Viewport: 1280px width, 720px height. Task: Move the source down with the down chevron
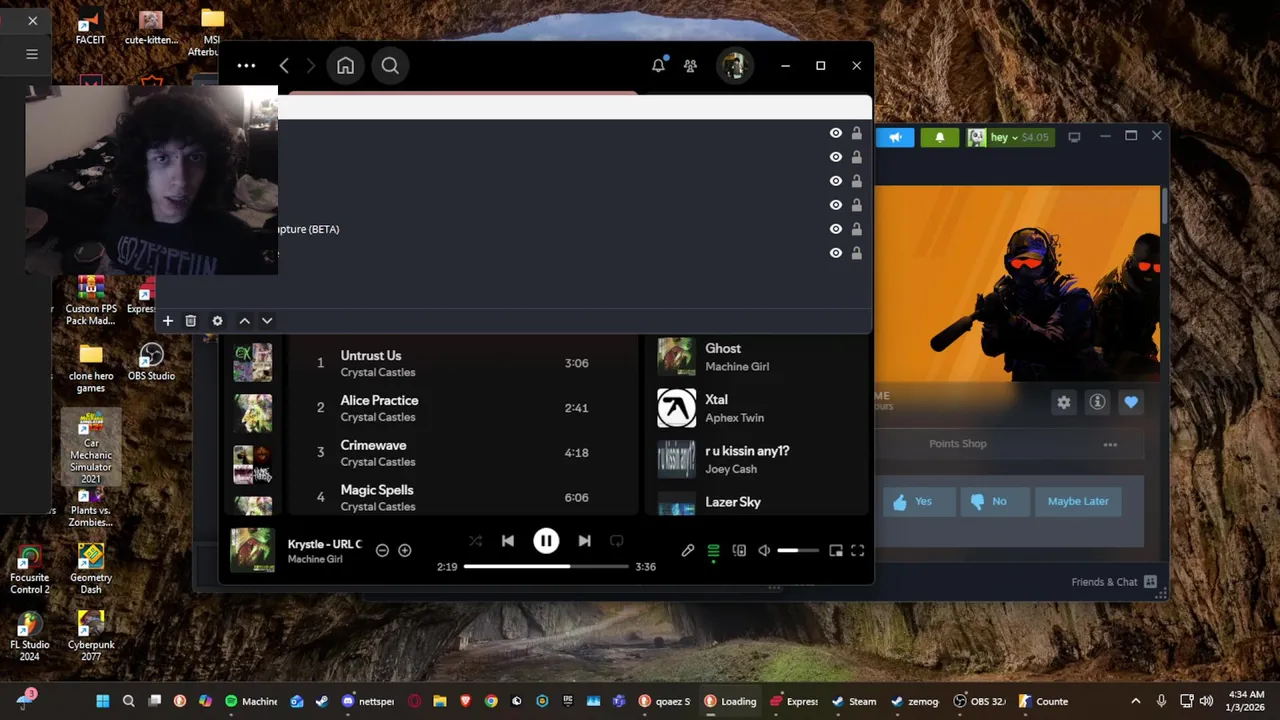click(267, 321)
